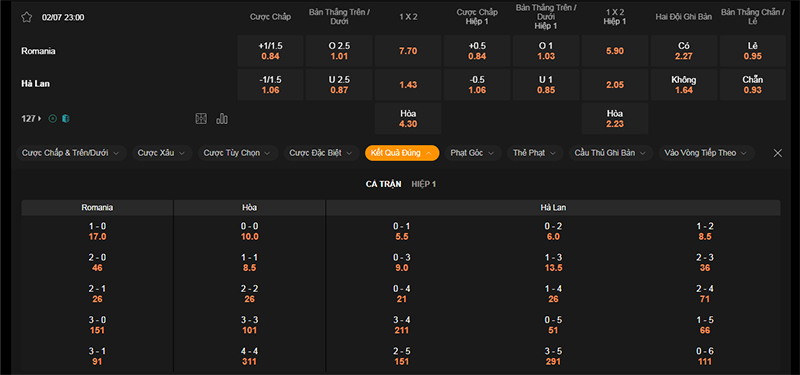Switch to the HIỆP 1 tab
The width and height of the screenshot is (800, 375).
pos(423,184)
